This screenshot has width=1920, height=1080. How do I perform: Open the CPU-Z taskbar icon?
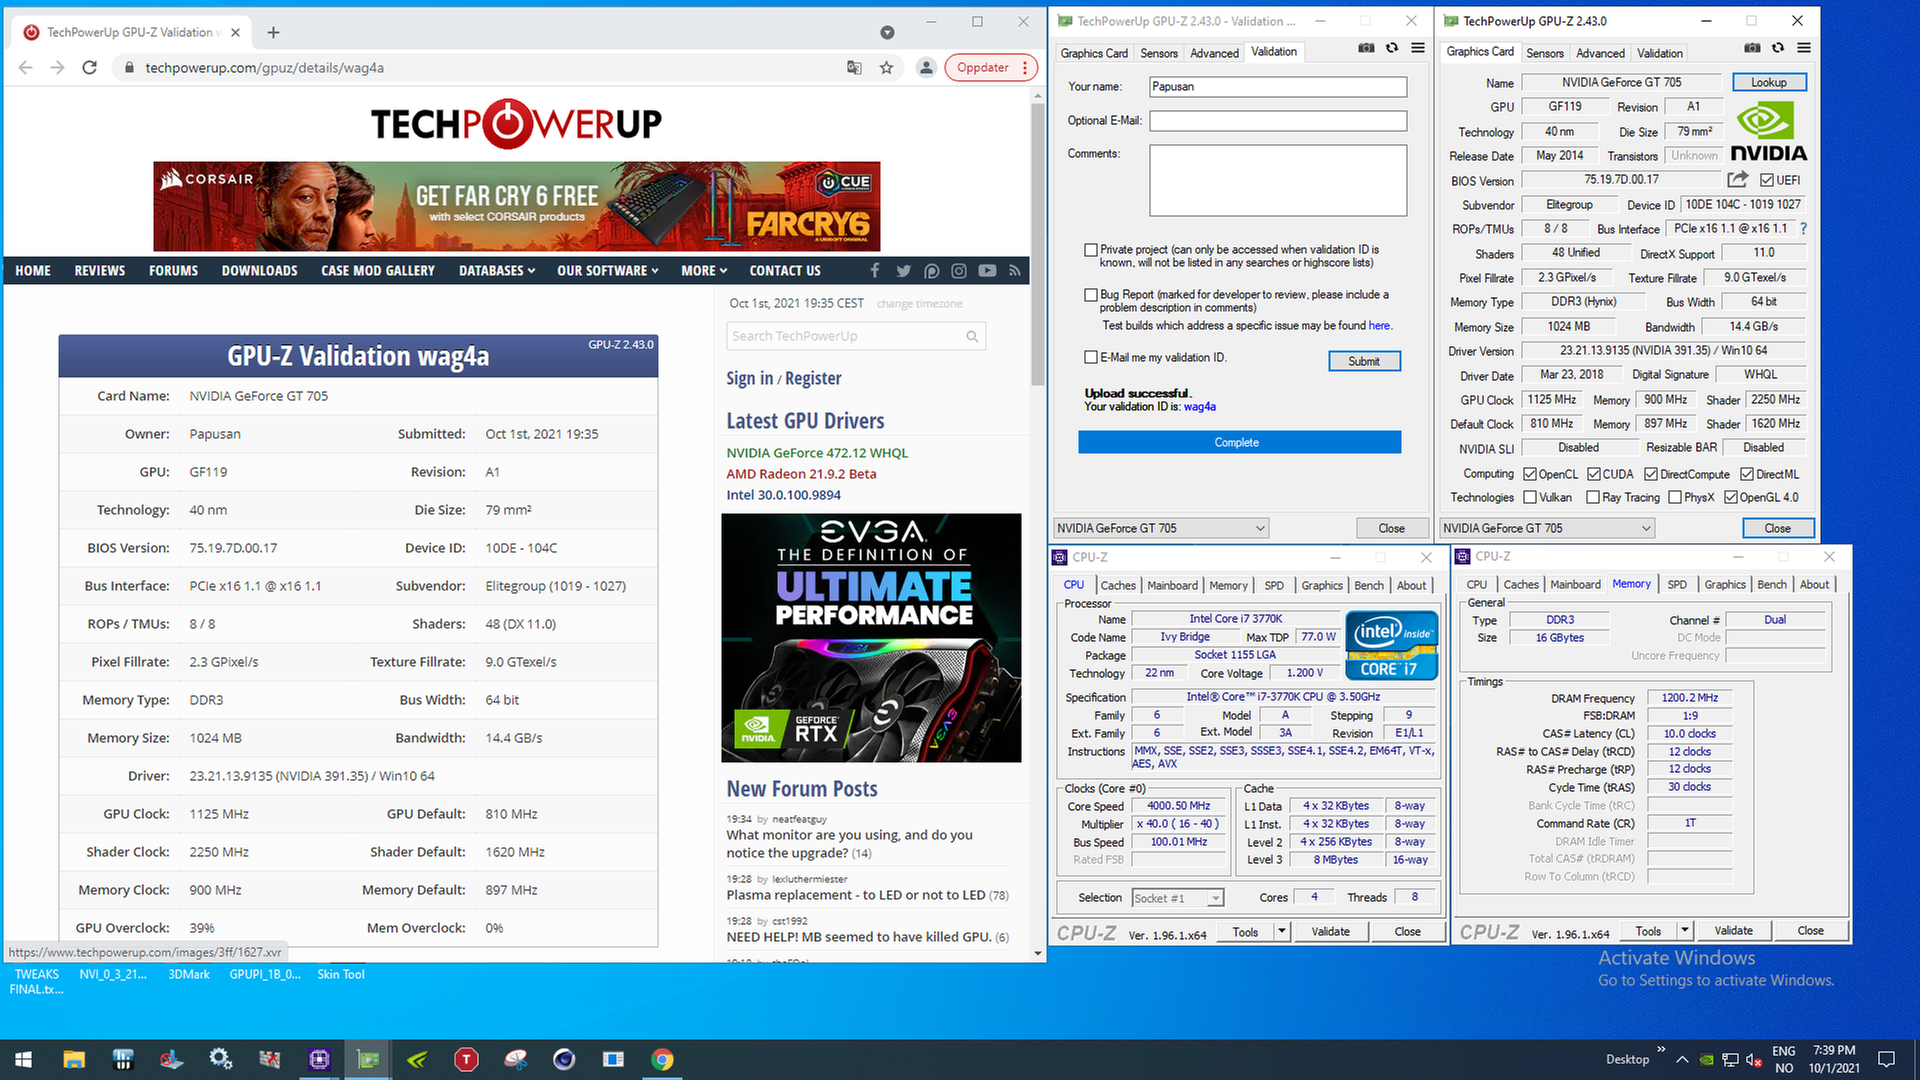coord(319,1059)
